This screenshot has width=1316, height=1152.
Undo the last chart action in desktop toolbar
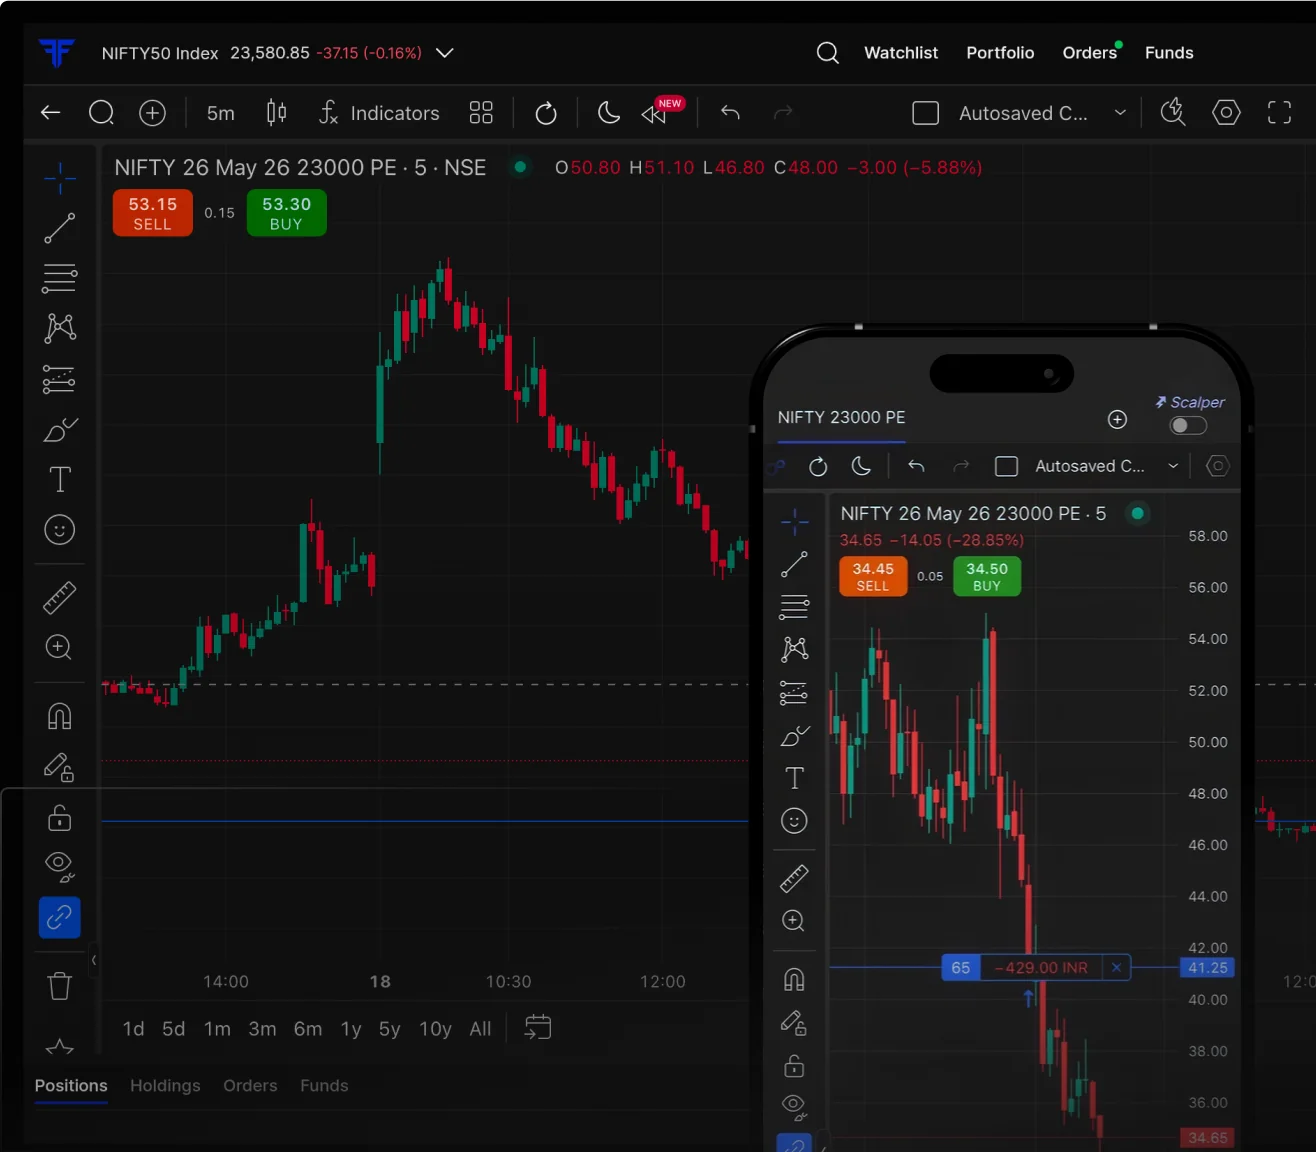tap(730, 113)
